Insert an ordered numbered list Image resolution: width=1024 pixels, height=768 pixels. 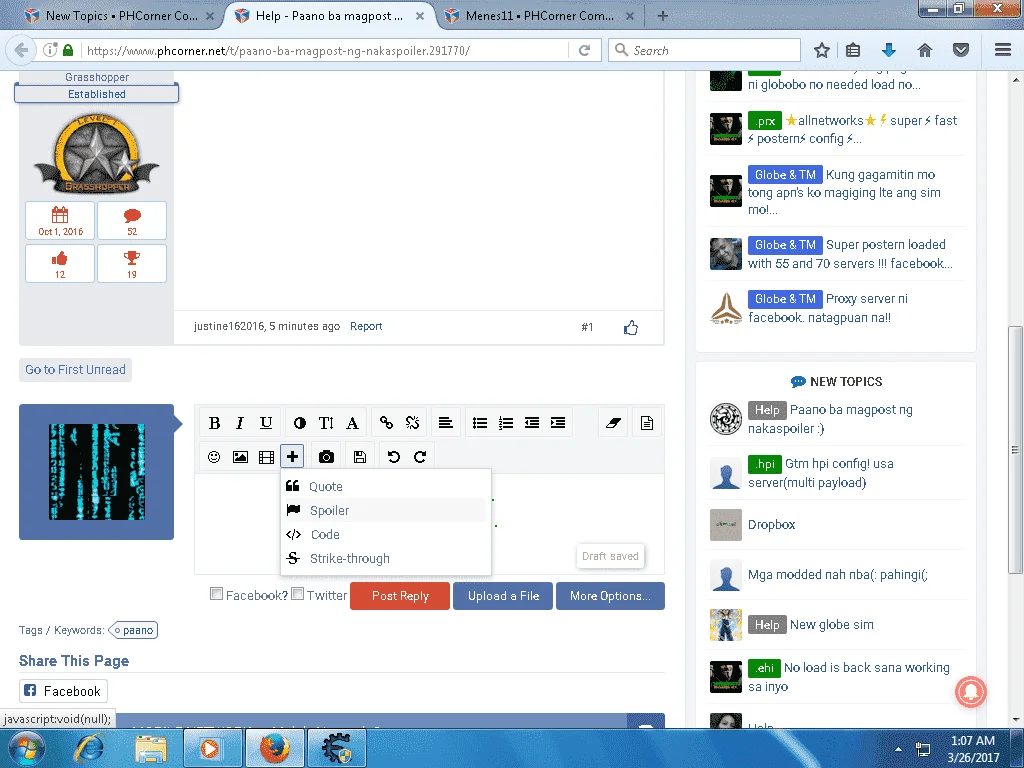coord(506,423)
